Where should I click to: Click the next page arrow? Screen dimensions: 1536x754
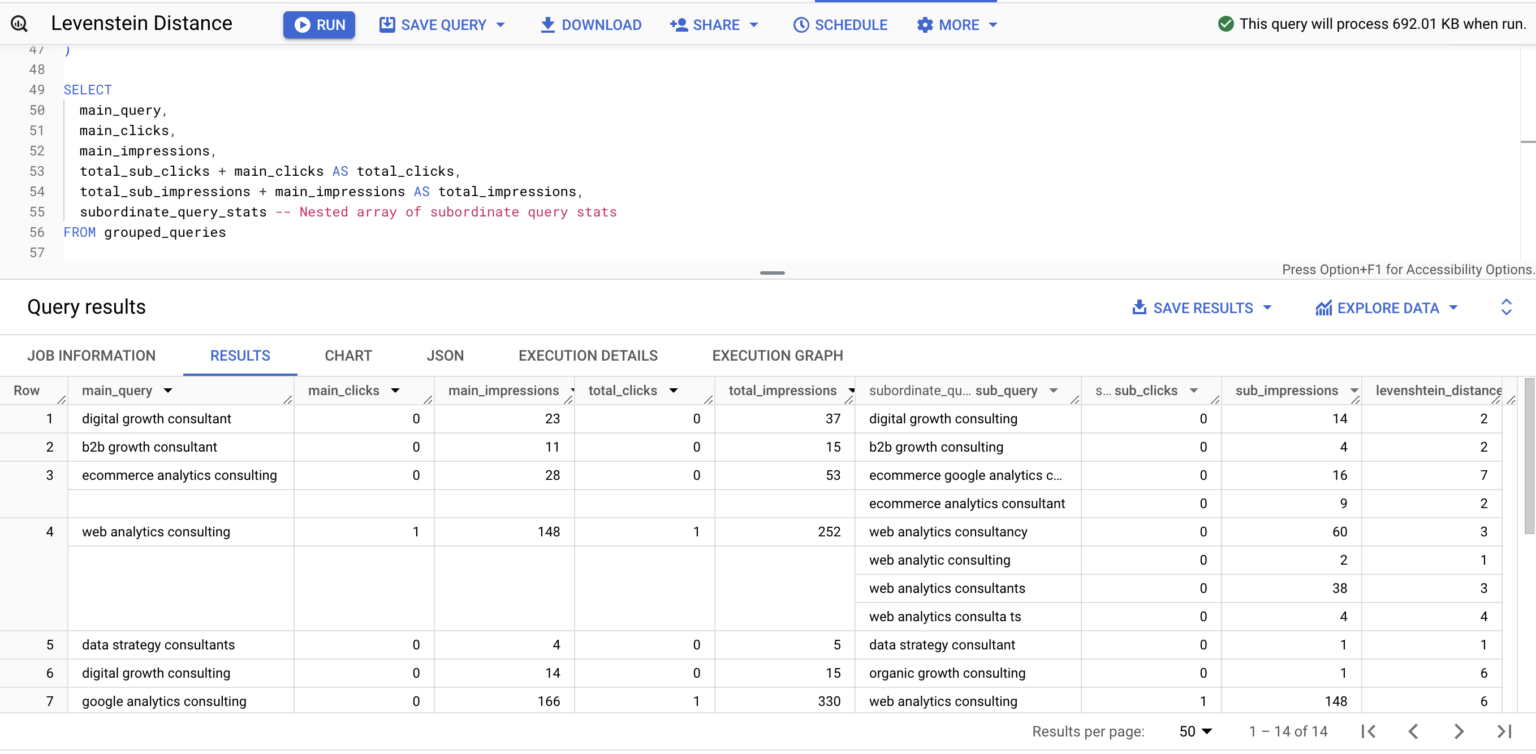click(1459, 731)
